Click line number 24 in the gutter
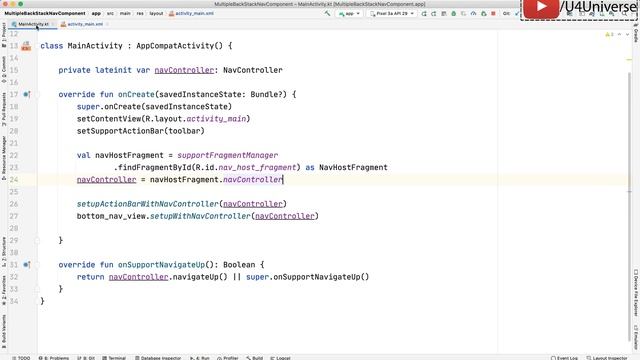 click(x=14, y=180)
